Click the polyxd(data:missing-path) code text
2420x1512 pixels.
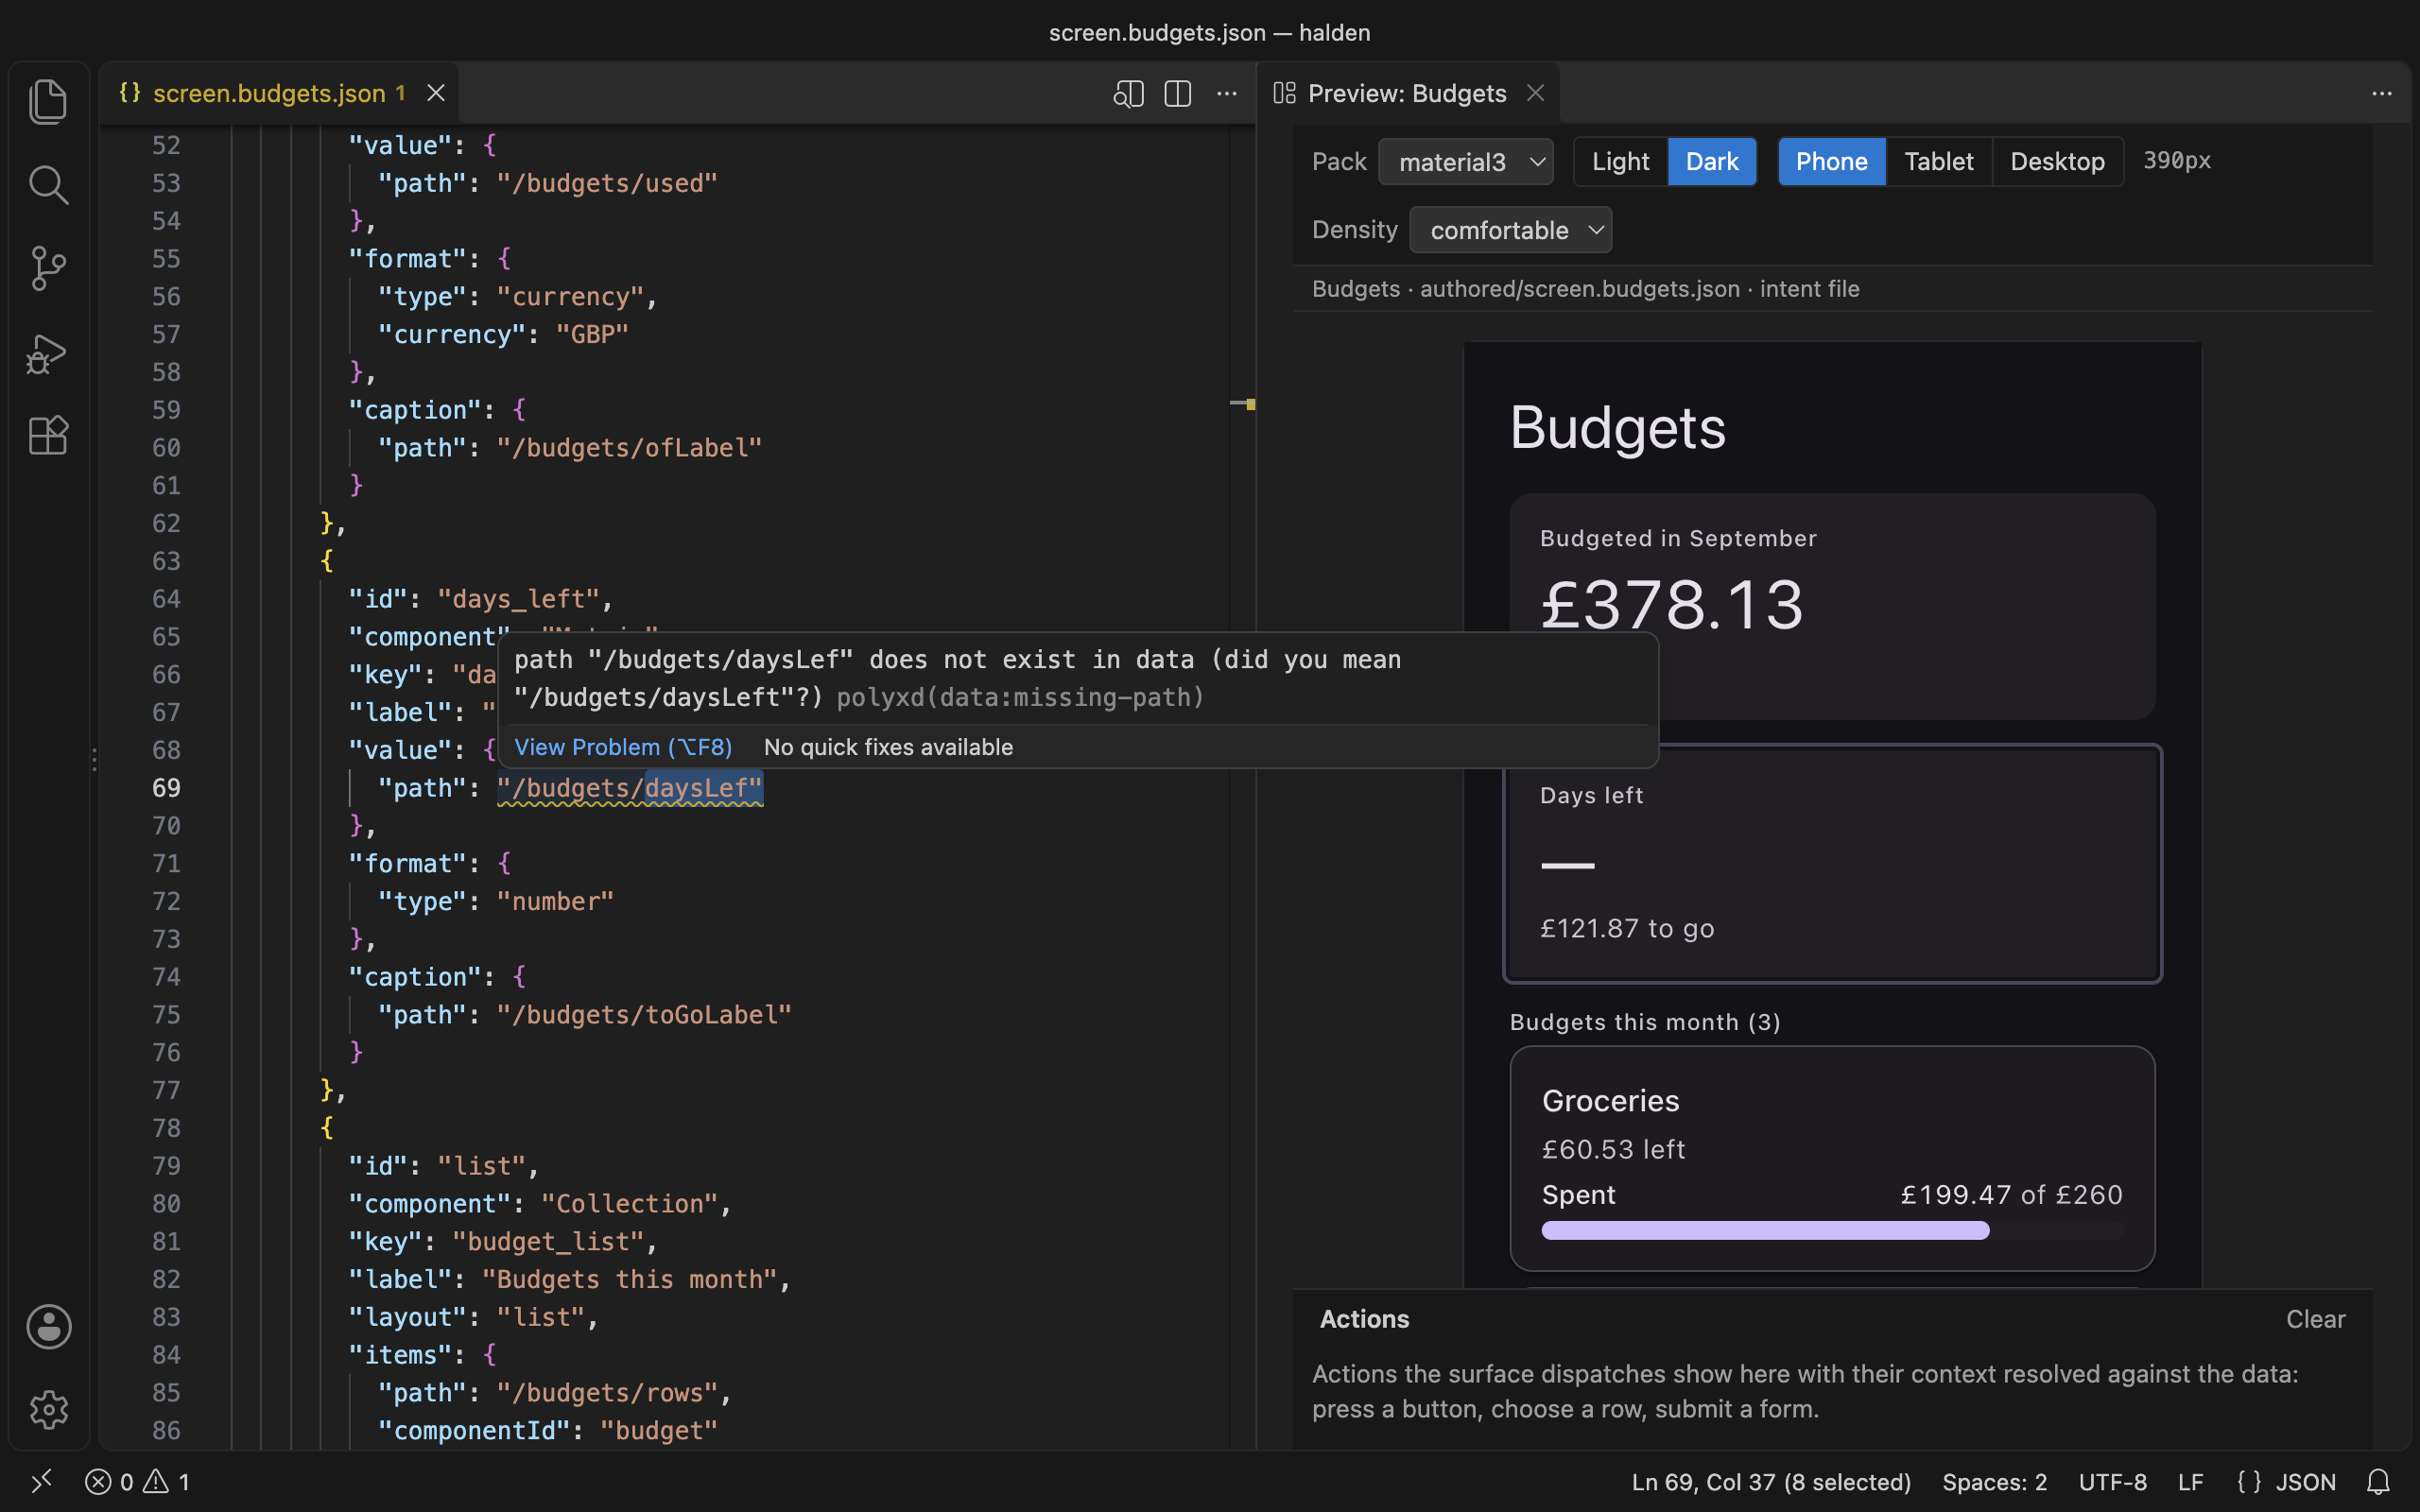coord(1020,697)
